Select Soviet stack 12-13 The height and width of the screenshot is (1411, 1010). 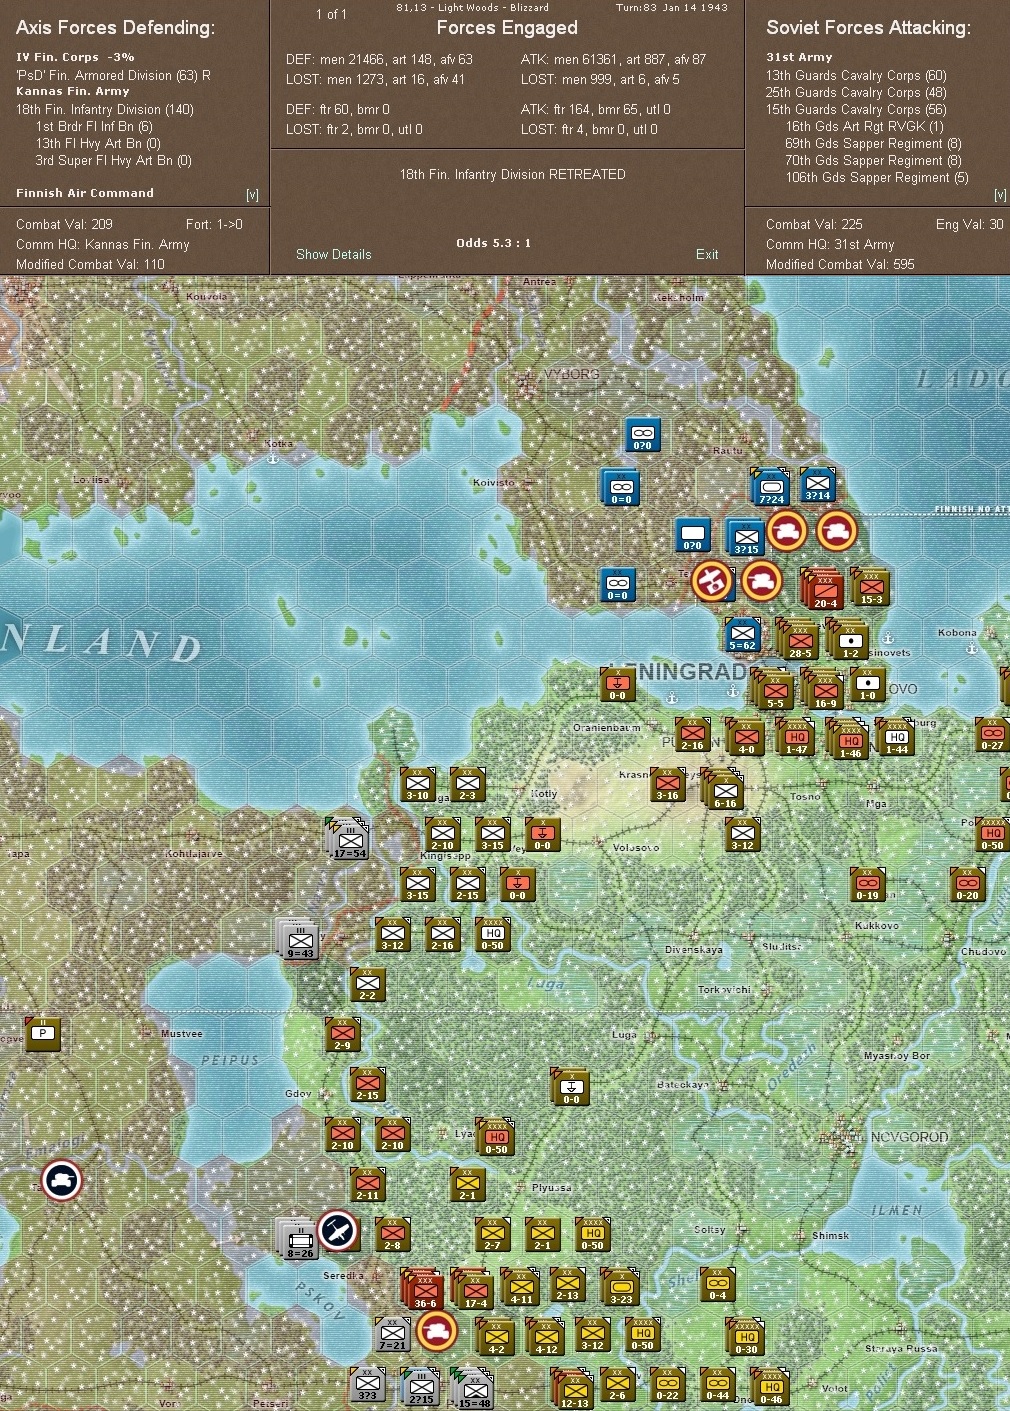[572, 1389]
